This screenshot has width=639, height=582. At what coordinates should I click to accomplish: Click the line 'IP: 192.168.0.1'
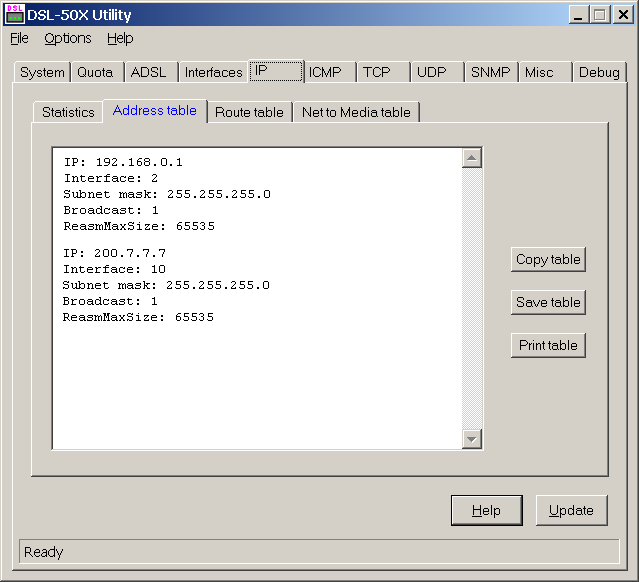pyautogui.click(x=123, y=162)
